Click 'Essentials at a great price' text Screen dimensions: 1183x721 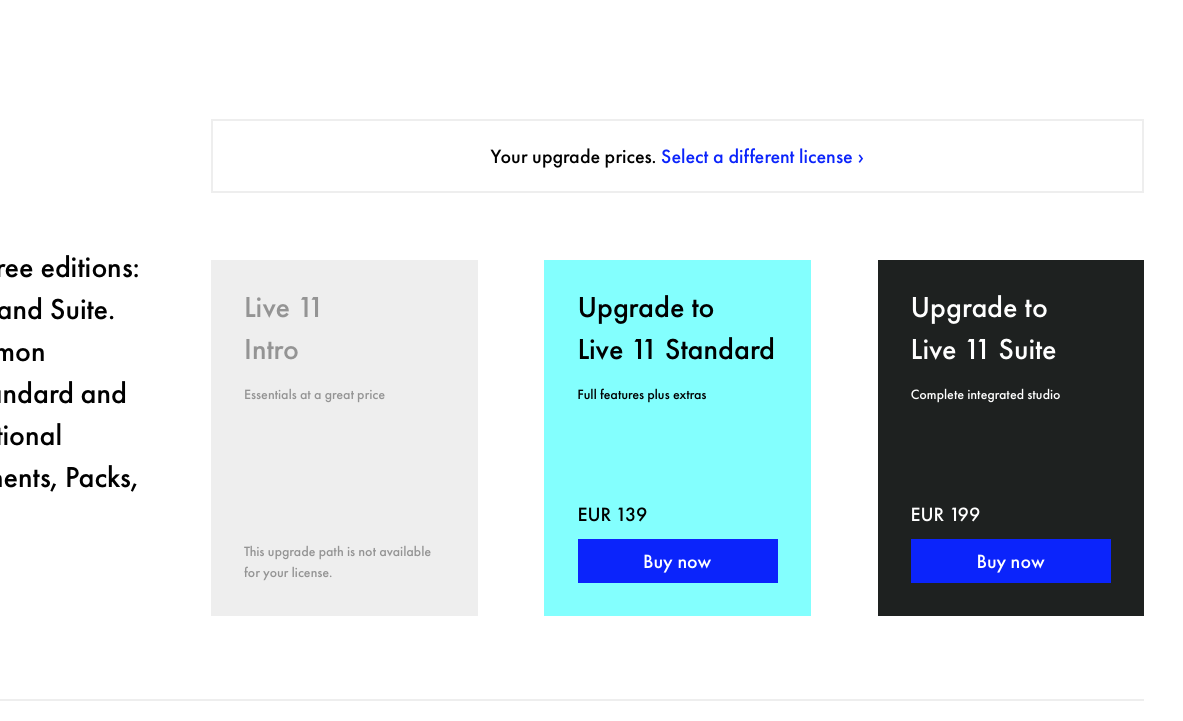314,394
